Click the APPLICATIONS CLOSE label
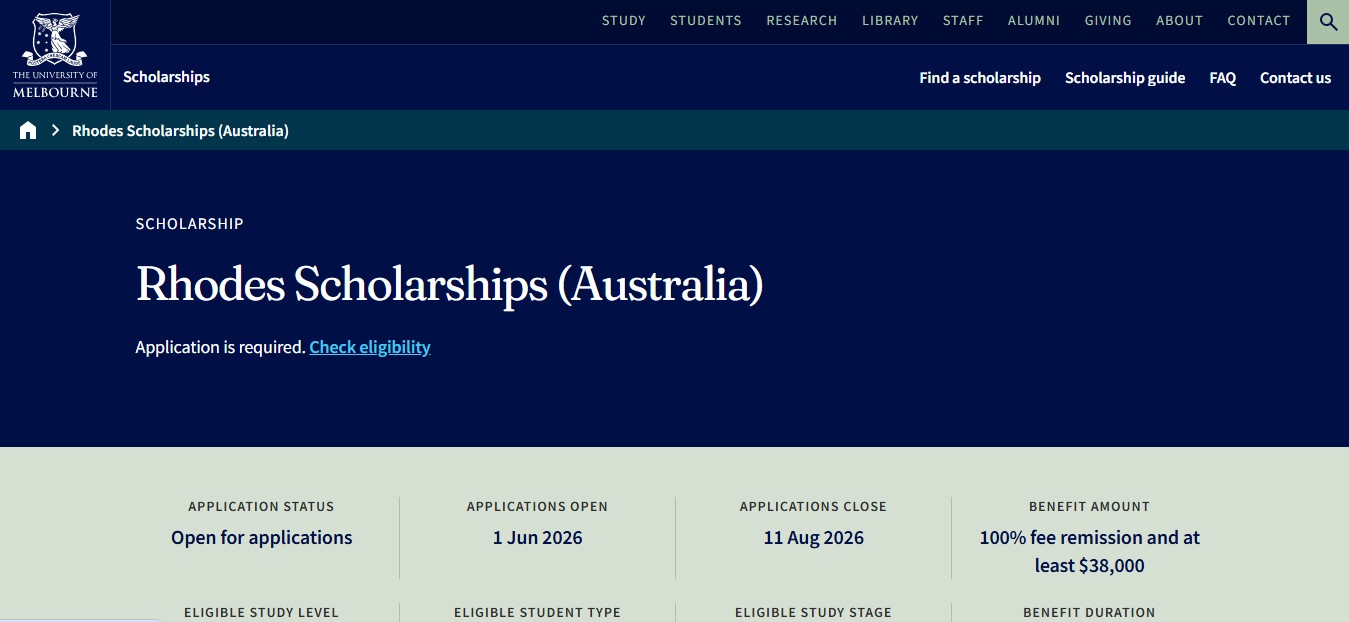The height and width of the screenshot is (622, 1349). (x=813, y=507)
